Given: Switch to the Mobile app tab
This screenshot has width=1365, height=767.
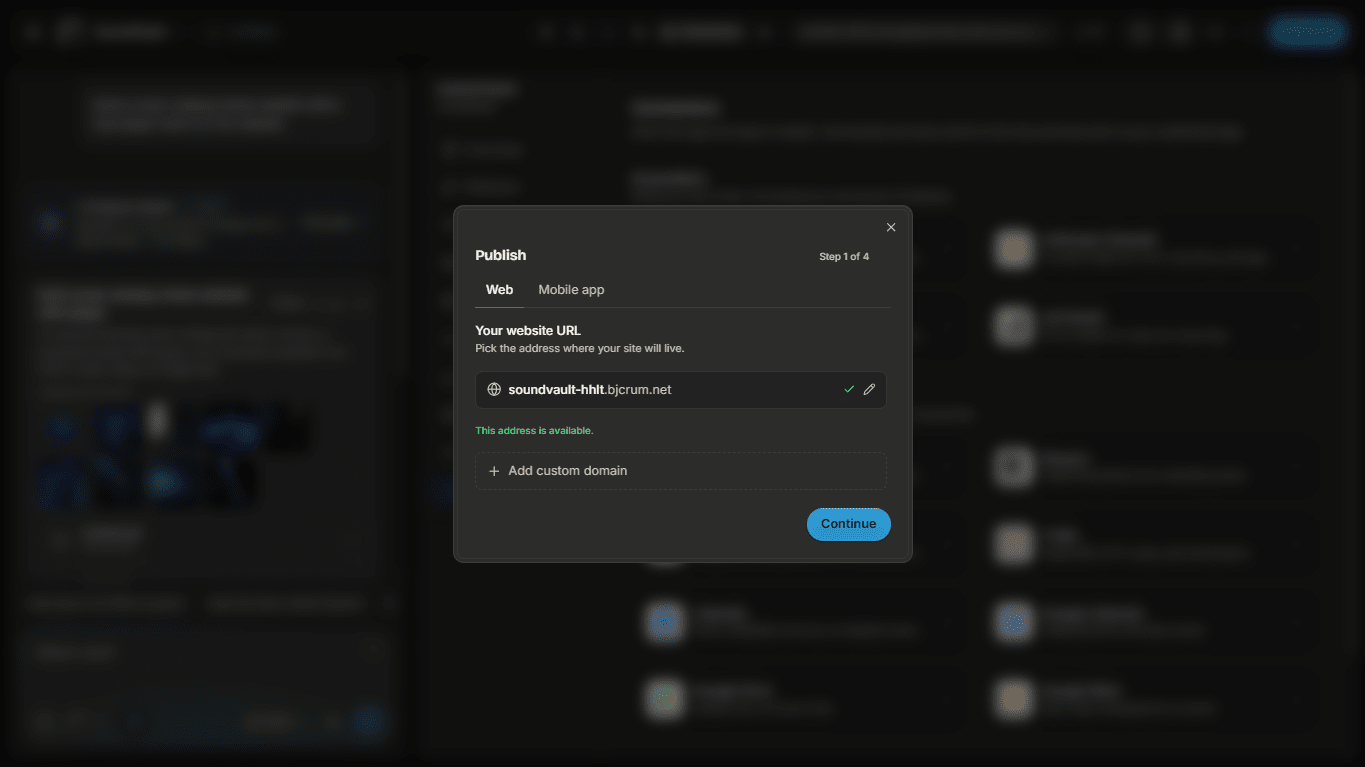Looking at the screenshot, I should tap(571, 289).
